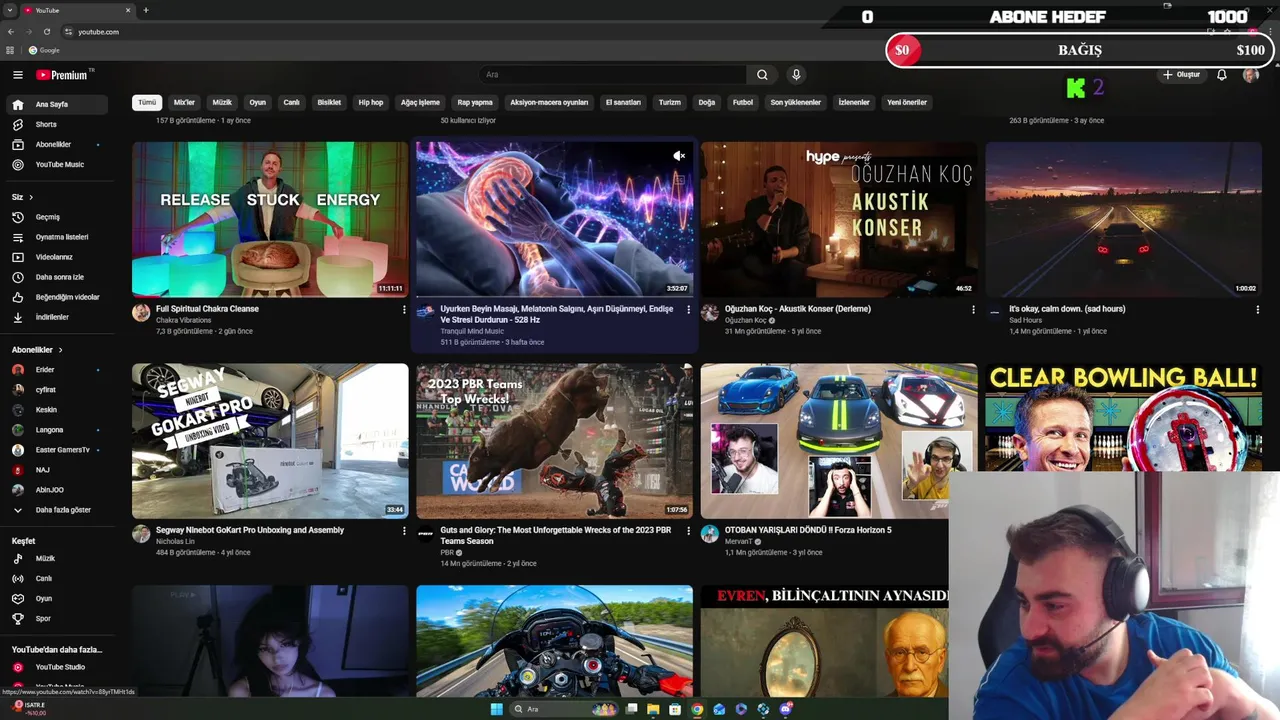Viewport: 1280px width, 720px height.
Task: Go to Ana Sayfa in sidebar
Action: click(x=57, y=104)
